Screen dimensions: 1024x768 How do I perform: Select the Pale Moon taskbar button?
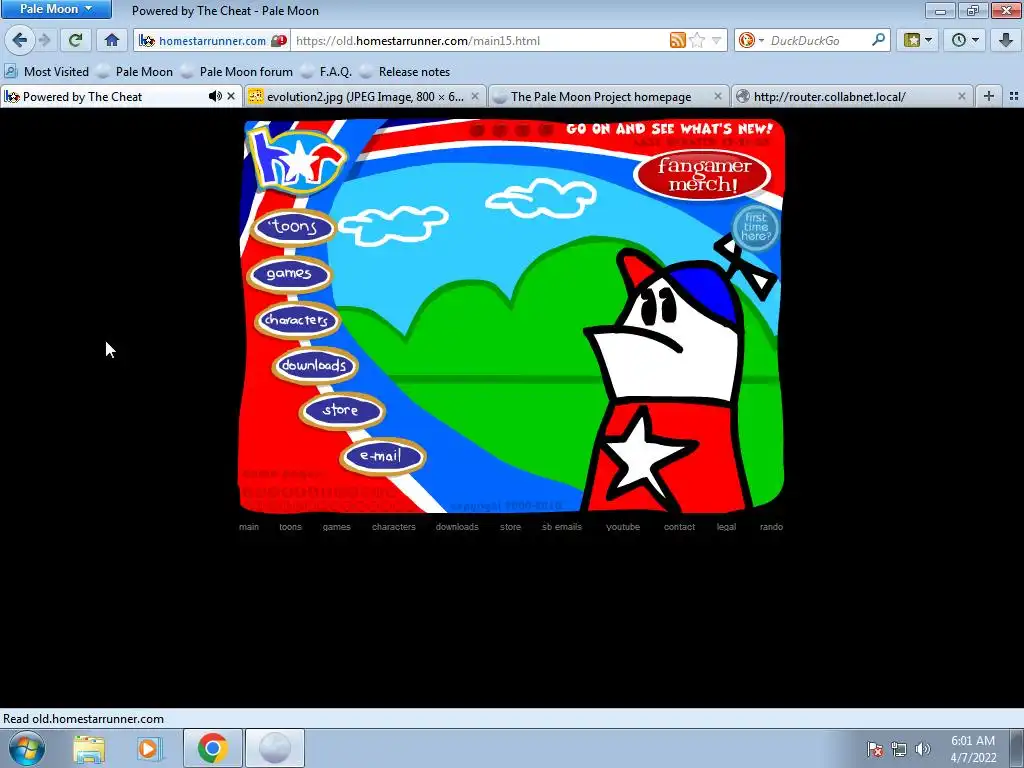point(275,748)
